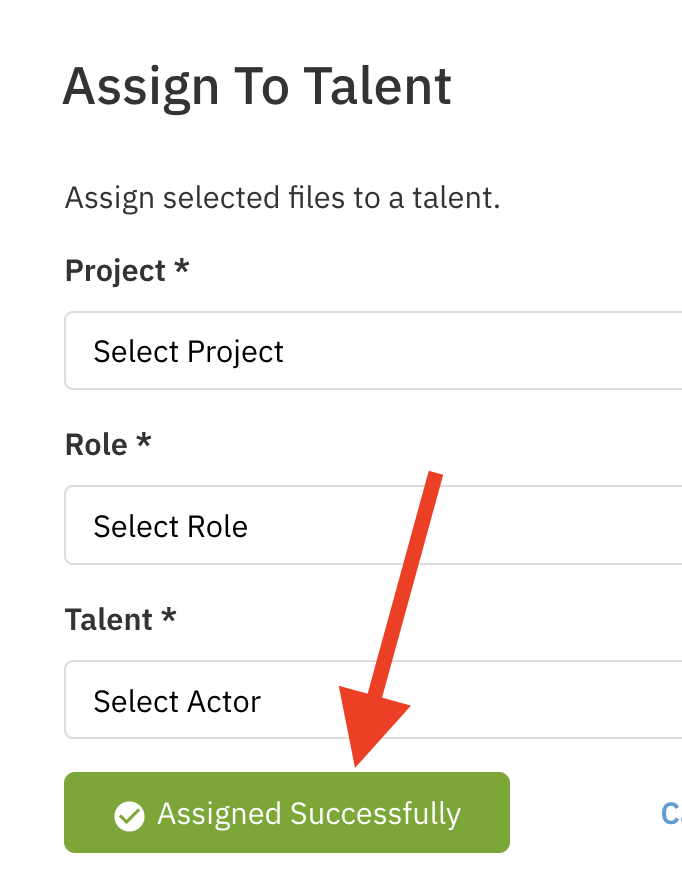Click the "Select Role" placeholder text

pyautogui.click(x=171, y=526)
